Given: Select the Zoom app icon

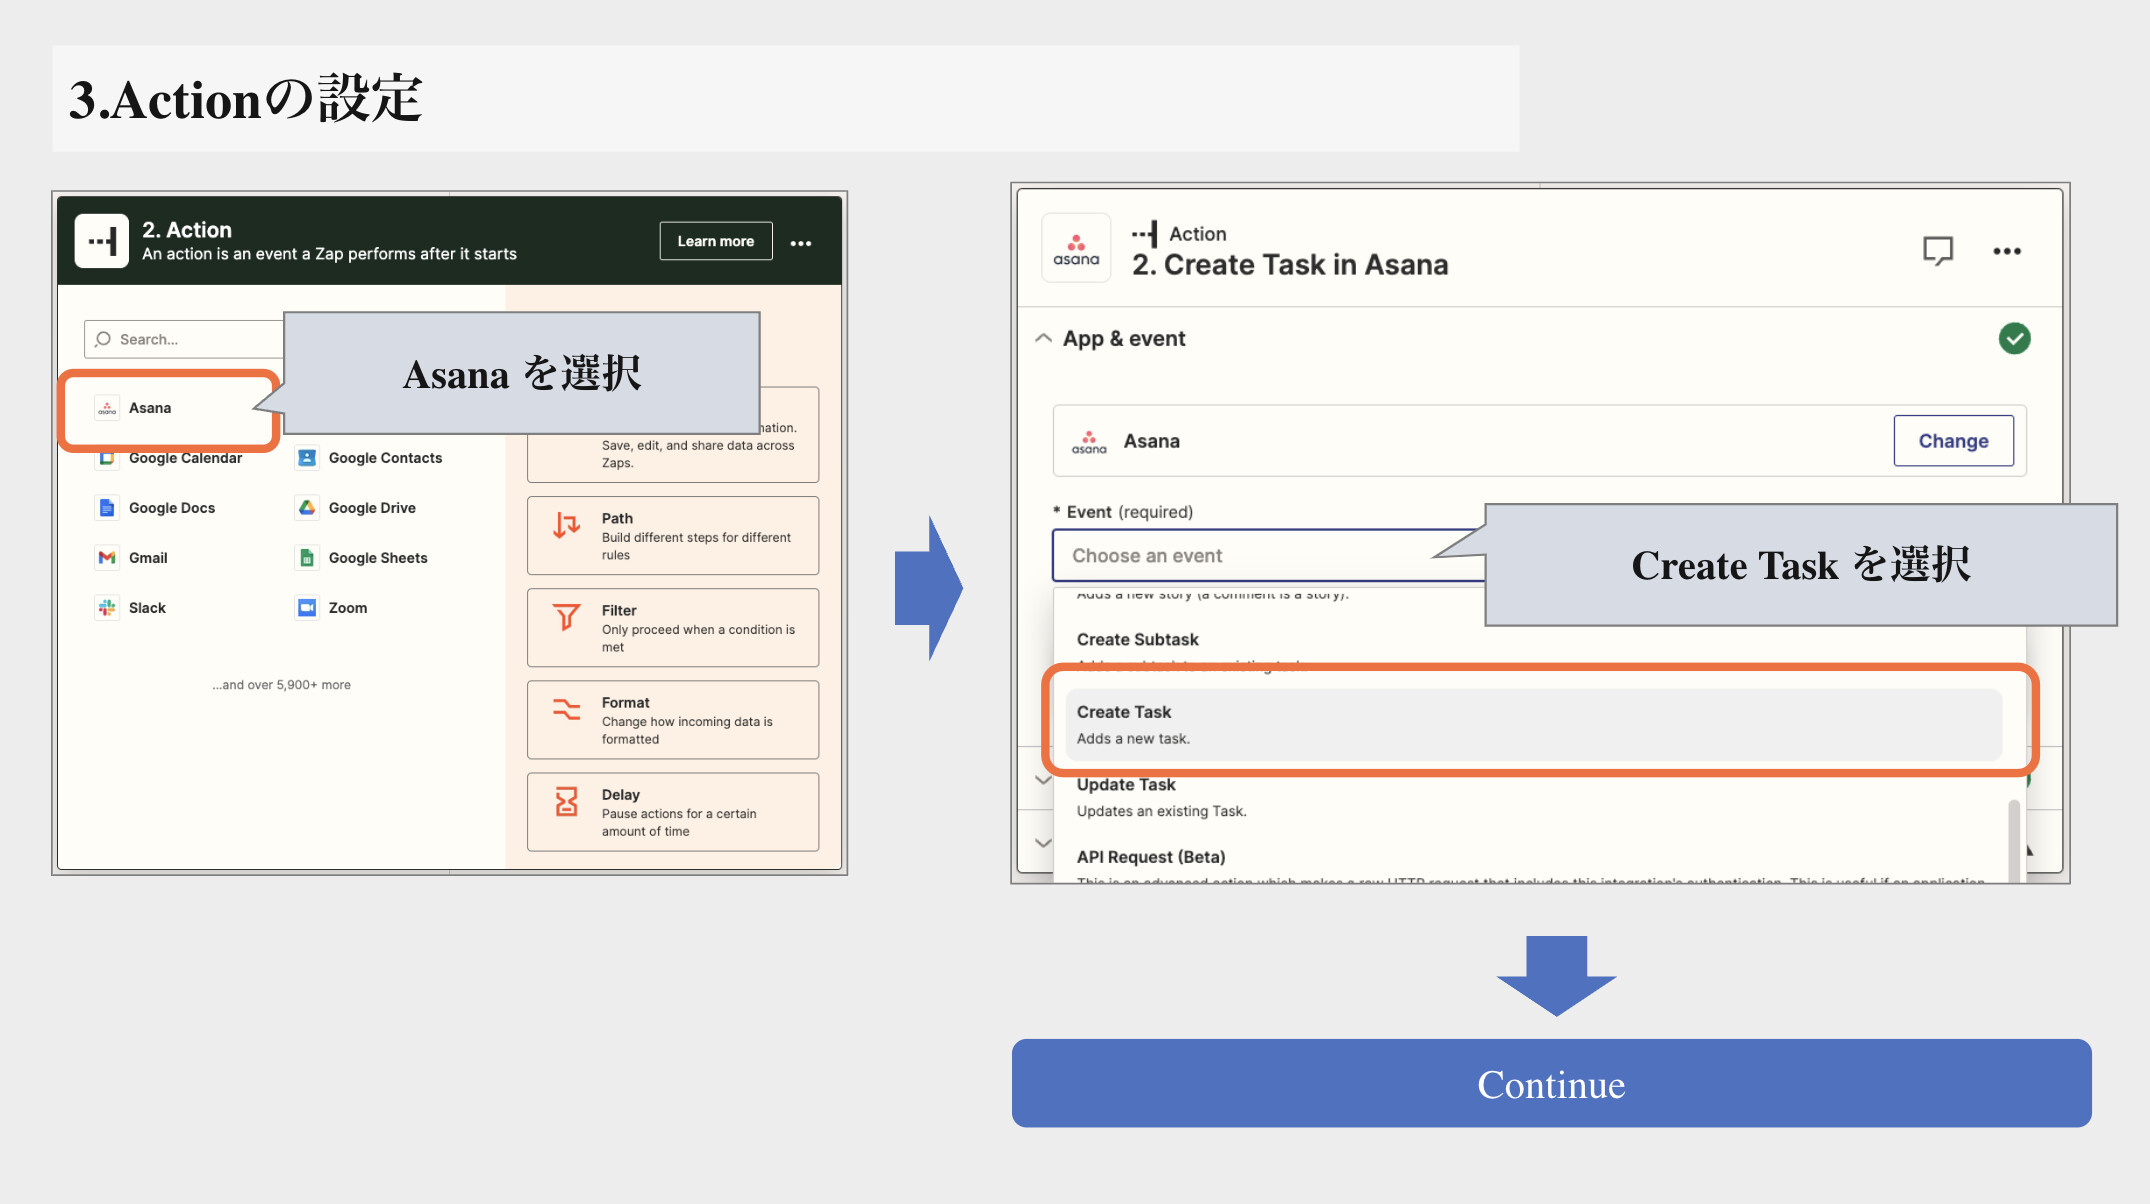Looking at the screenshot, I should pos(307,608).
